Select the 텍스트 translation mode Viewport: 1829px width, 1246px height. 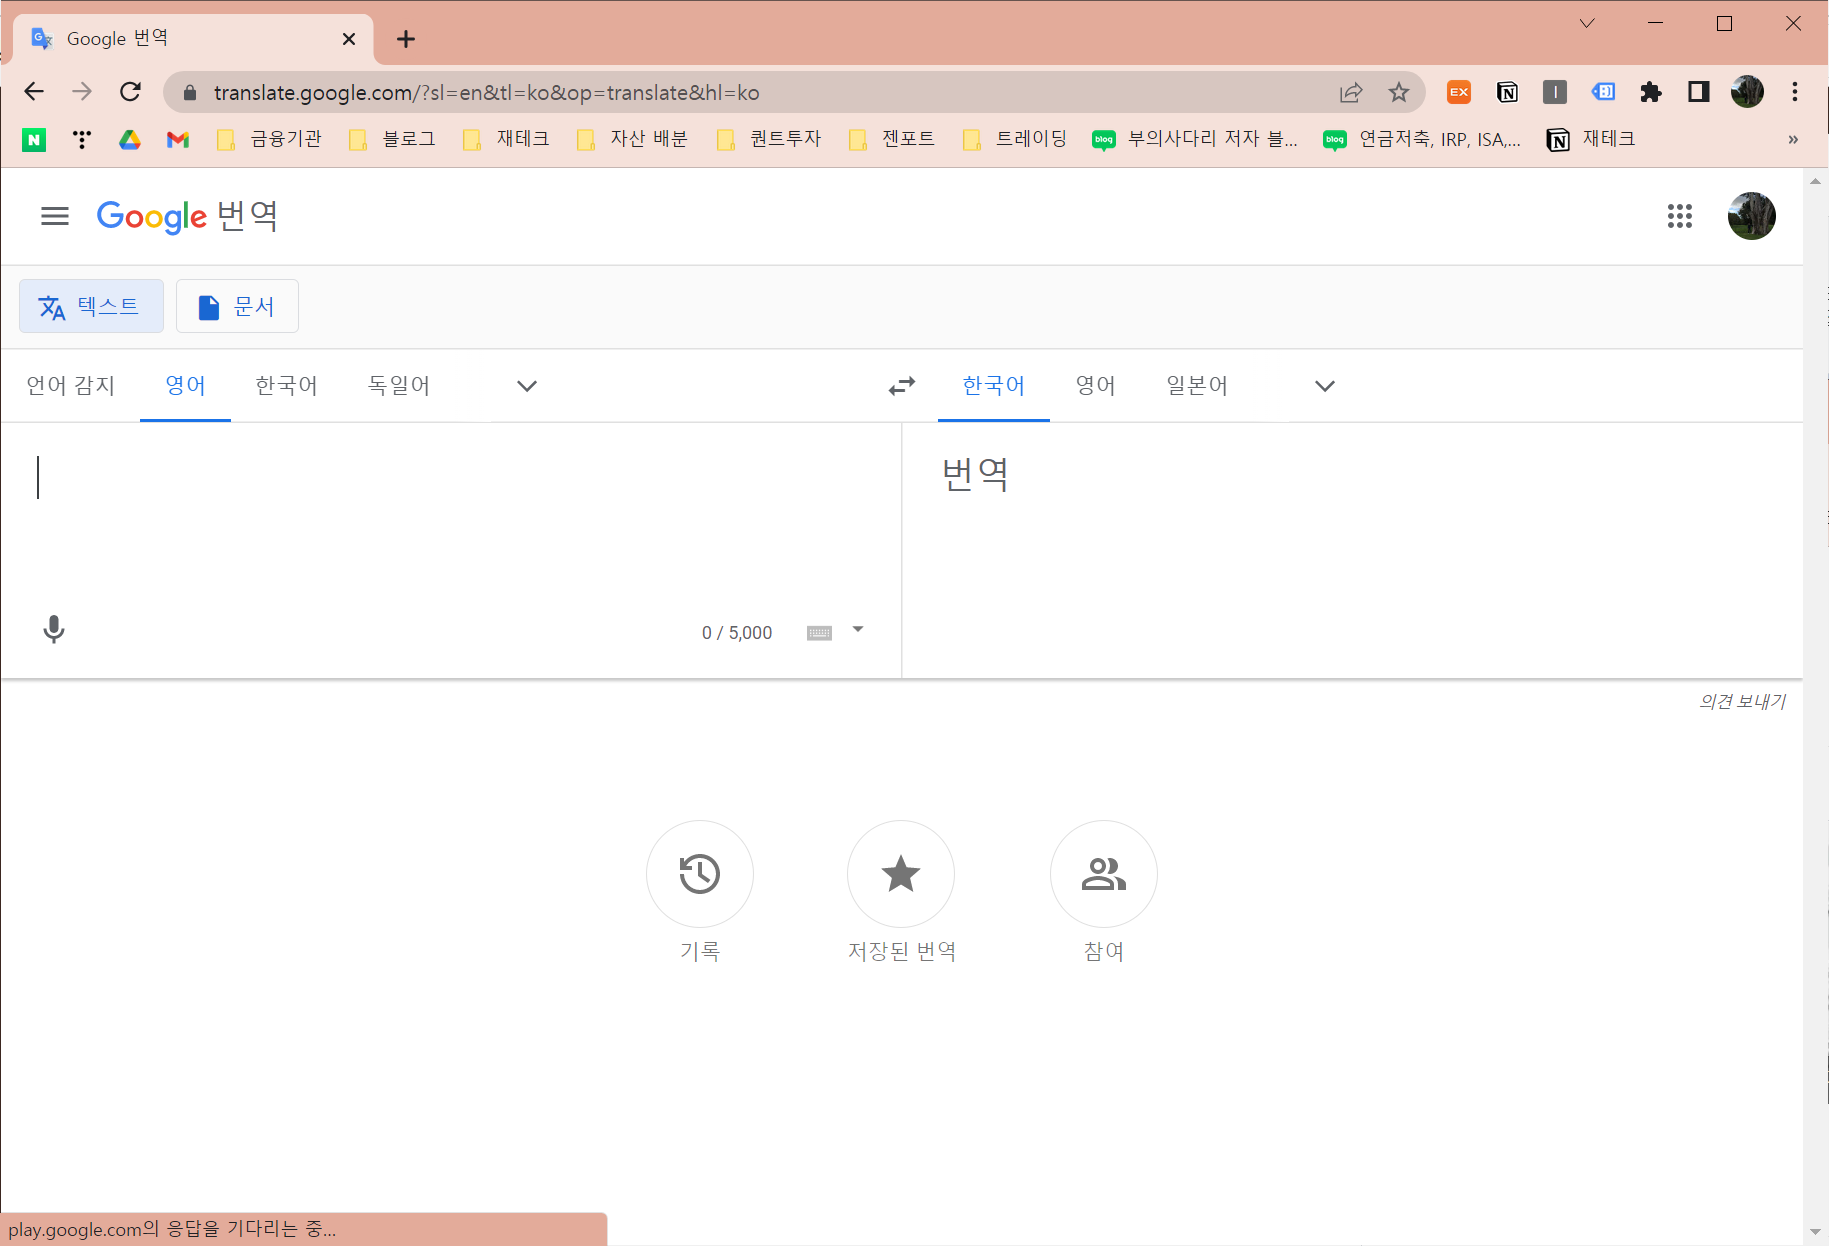[91, 306]
